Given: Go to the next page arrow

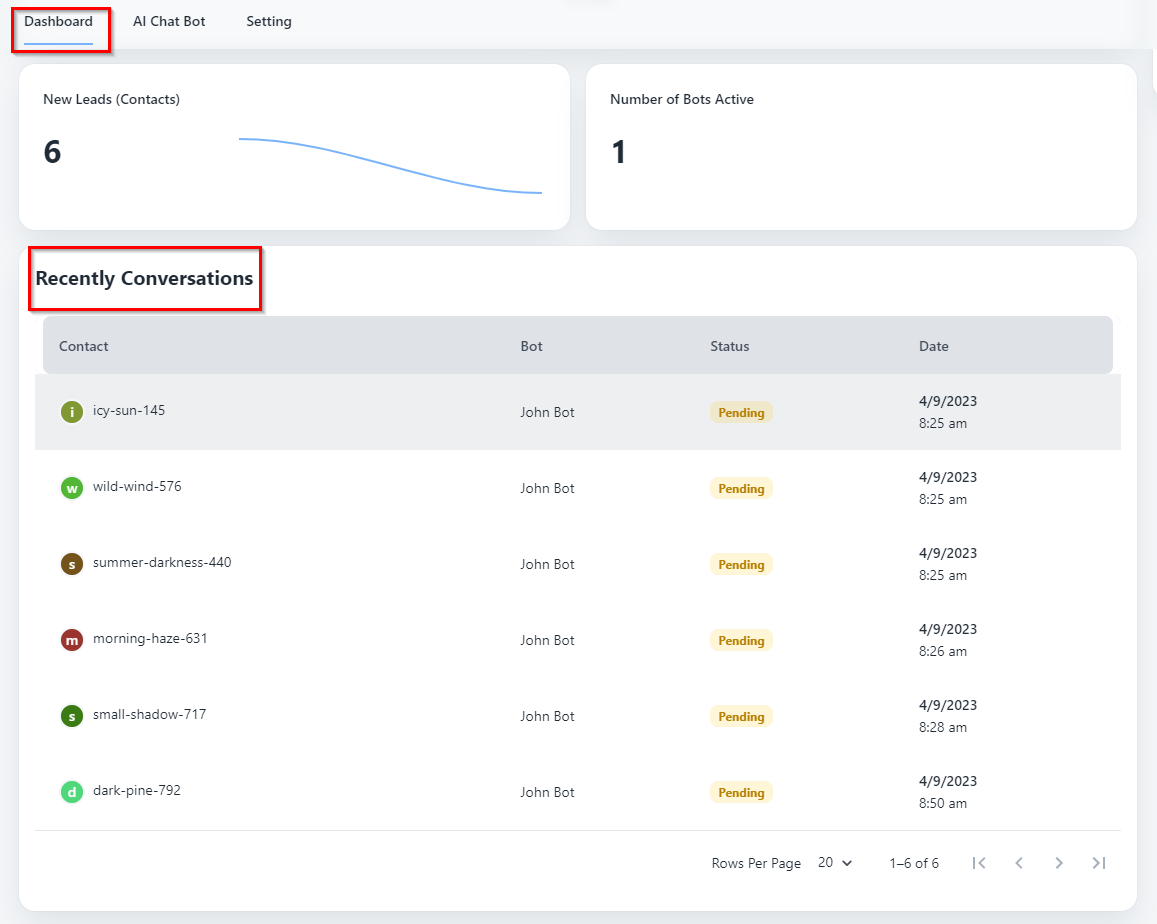Looking at the screenshot, I should [1059, 863].
